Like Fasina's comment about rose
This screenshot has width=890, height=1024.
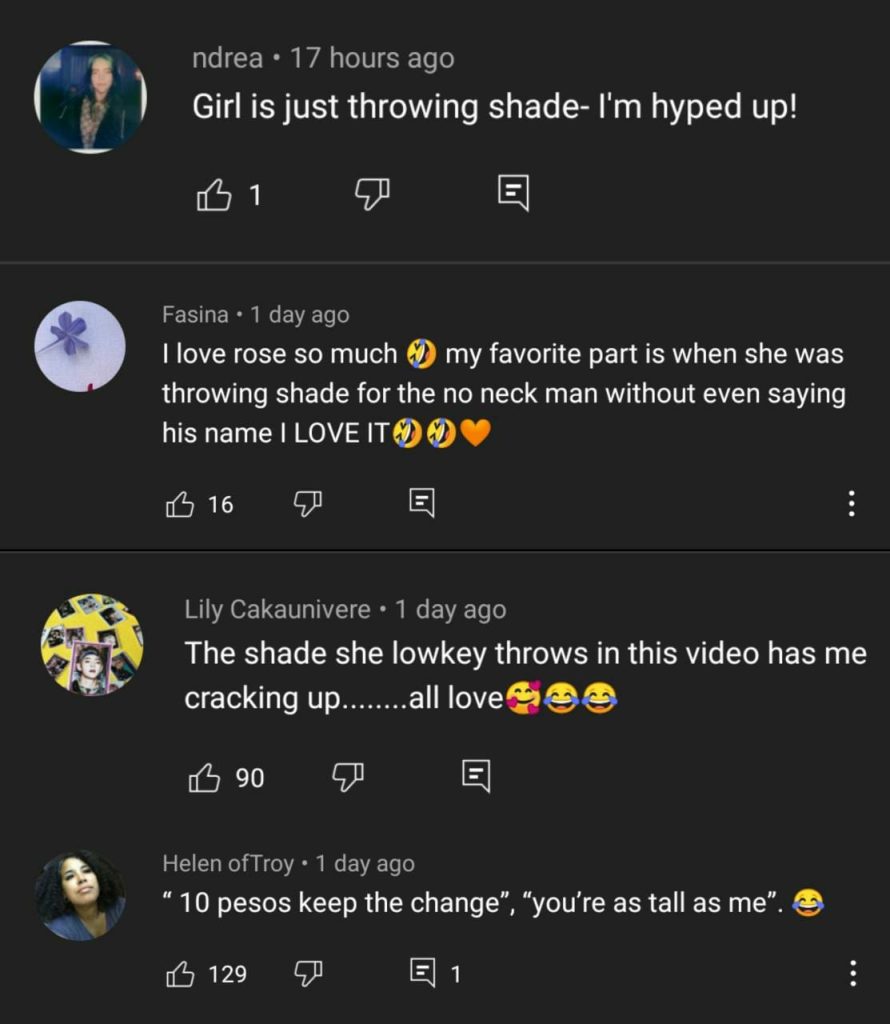[x=181, y=505]
